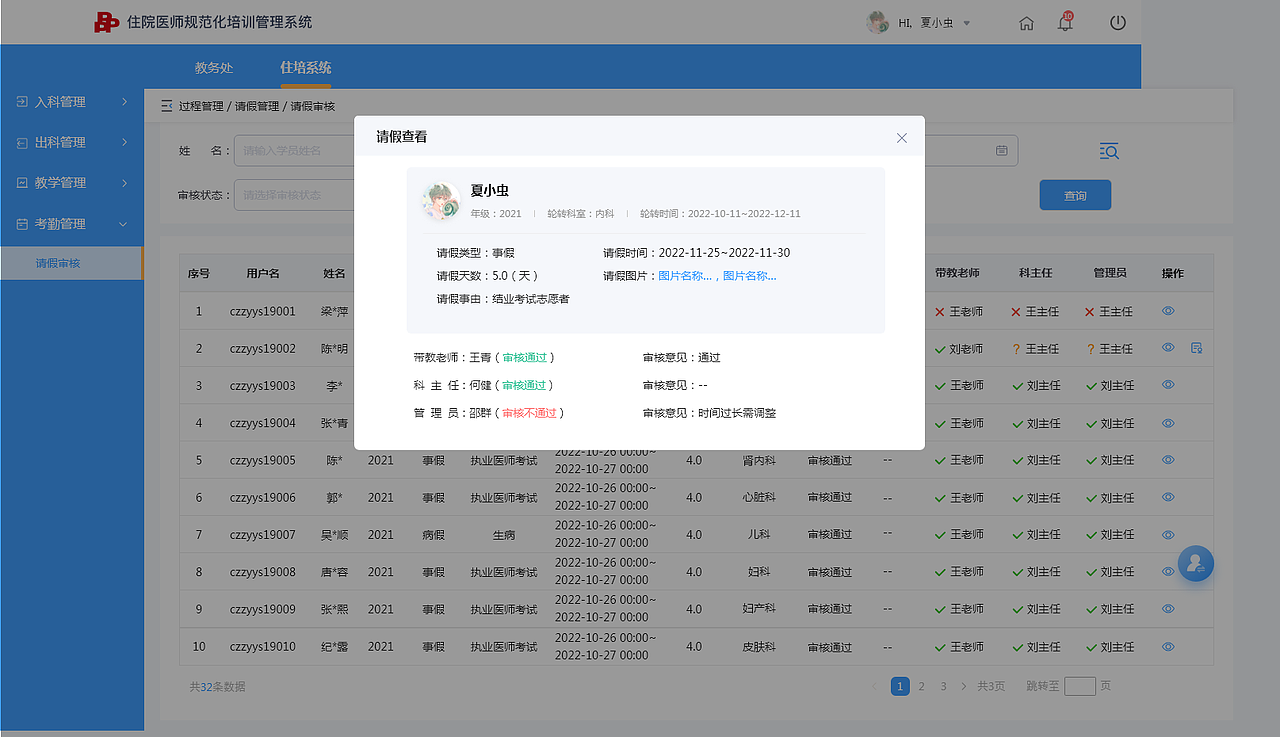Screen dimensions: 1280x737
Task: Click the power logout icon
Action: (1118, 23)
